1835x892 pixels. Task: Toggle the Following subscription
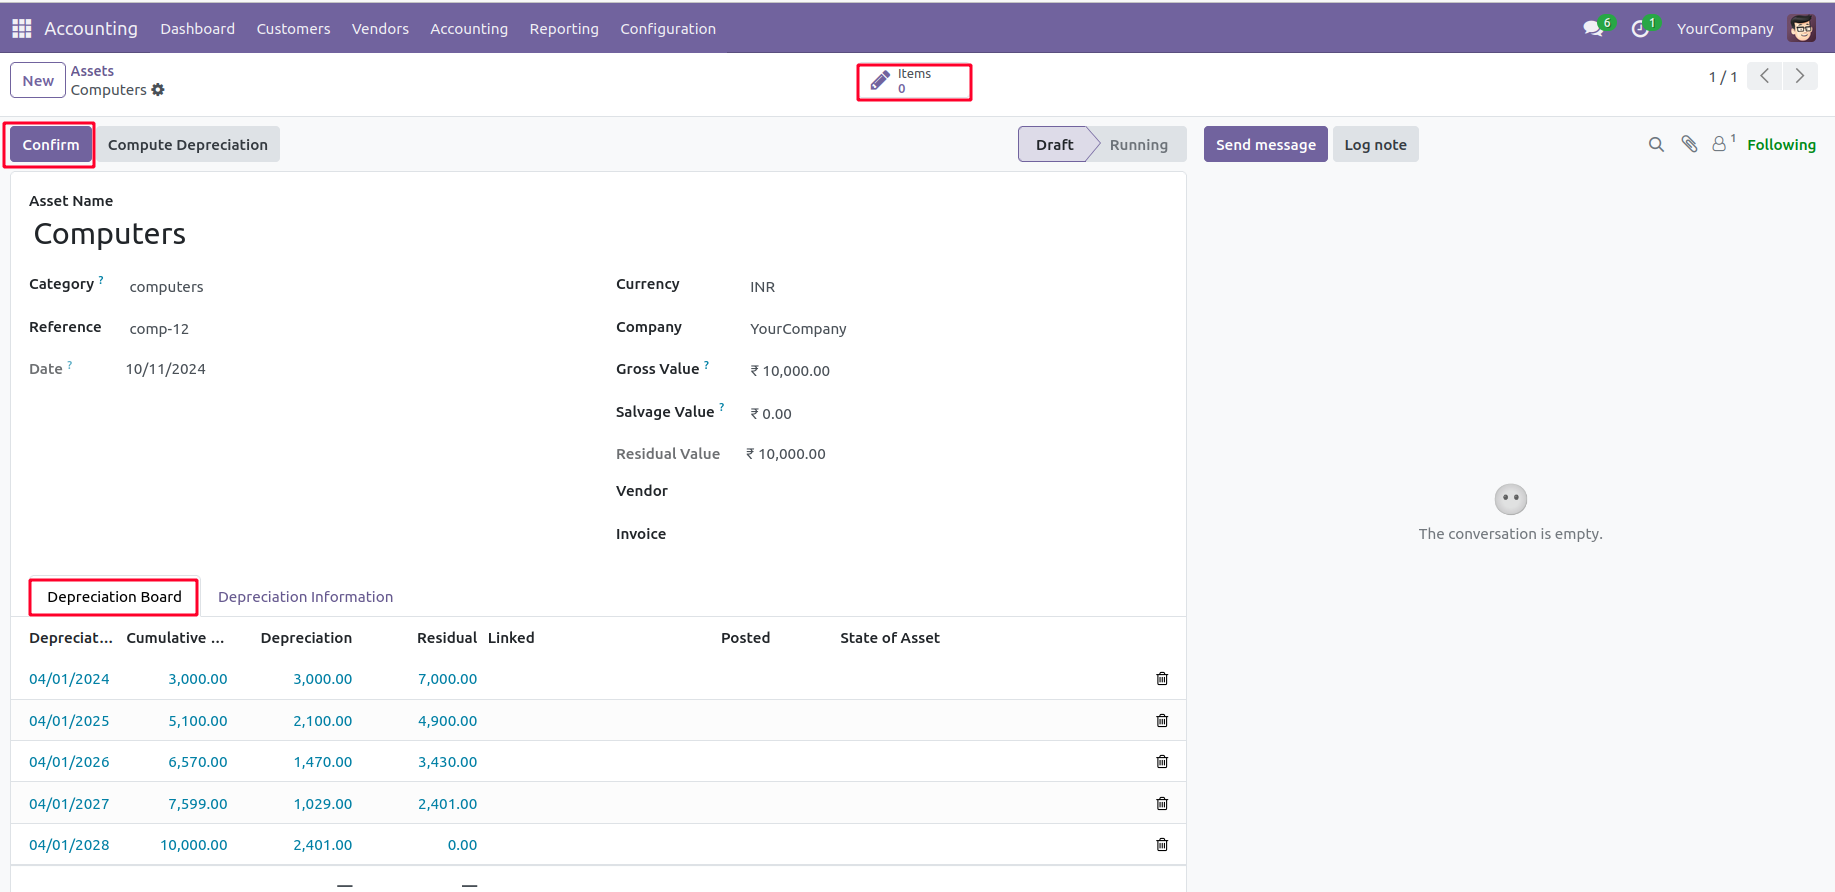(1780, 145)
